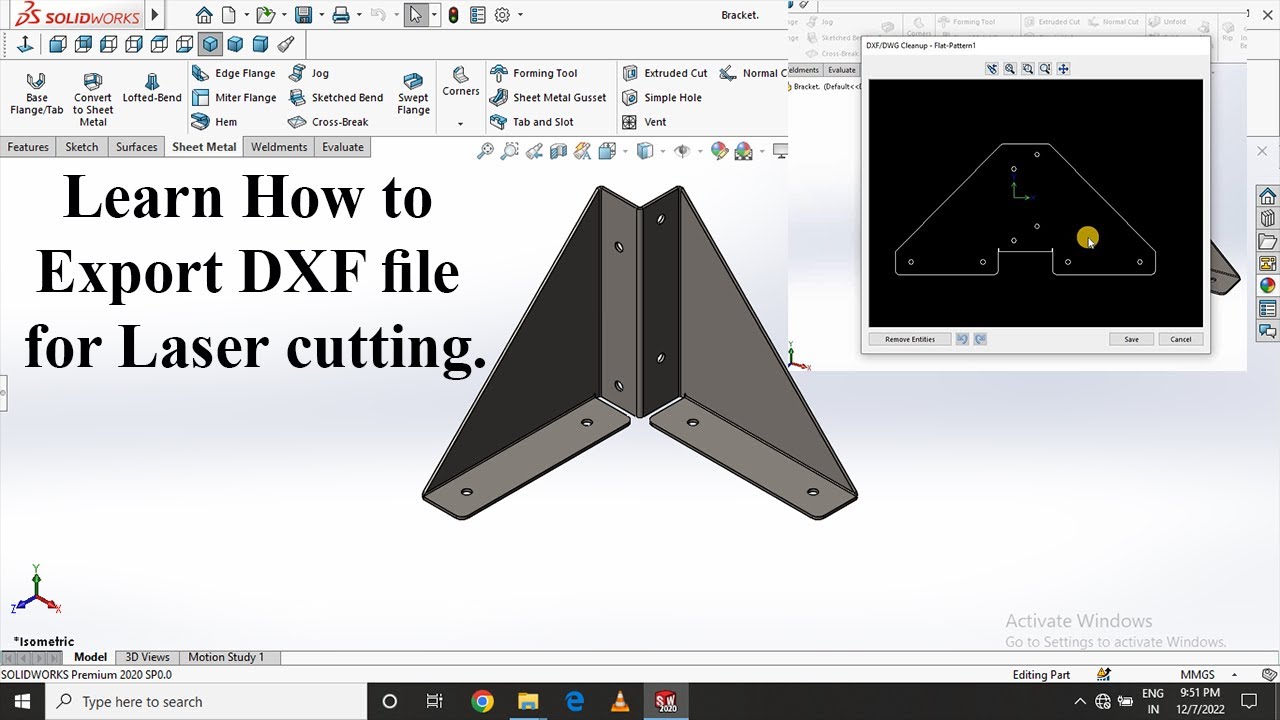This screenshot has height=720, width=1280.
Task: Switch to the Surfaces tab
Action: coord(136,147)
